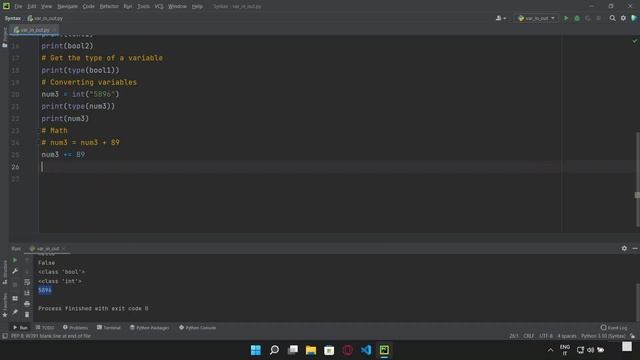Start debugging with the green bug icon
This screenshot has width=640, height=360.
click(x=577, y=18)
